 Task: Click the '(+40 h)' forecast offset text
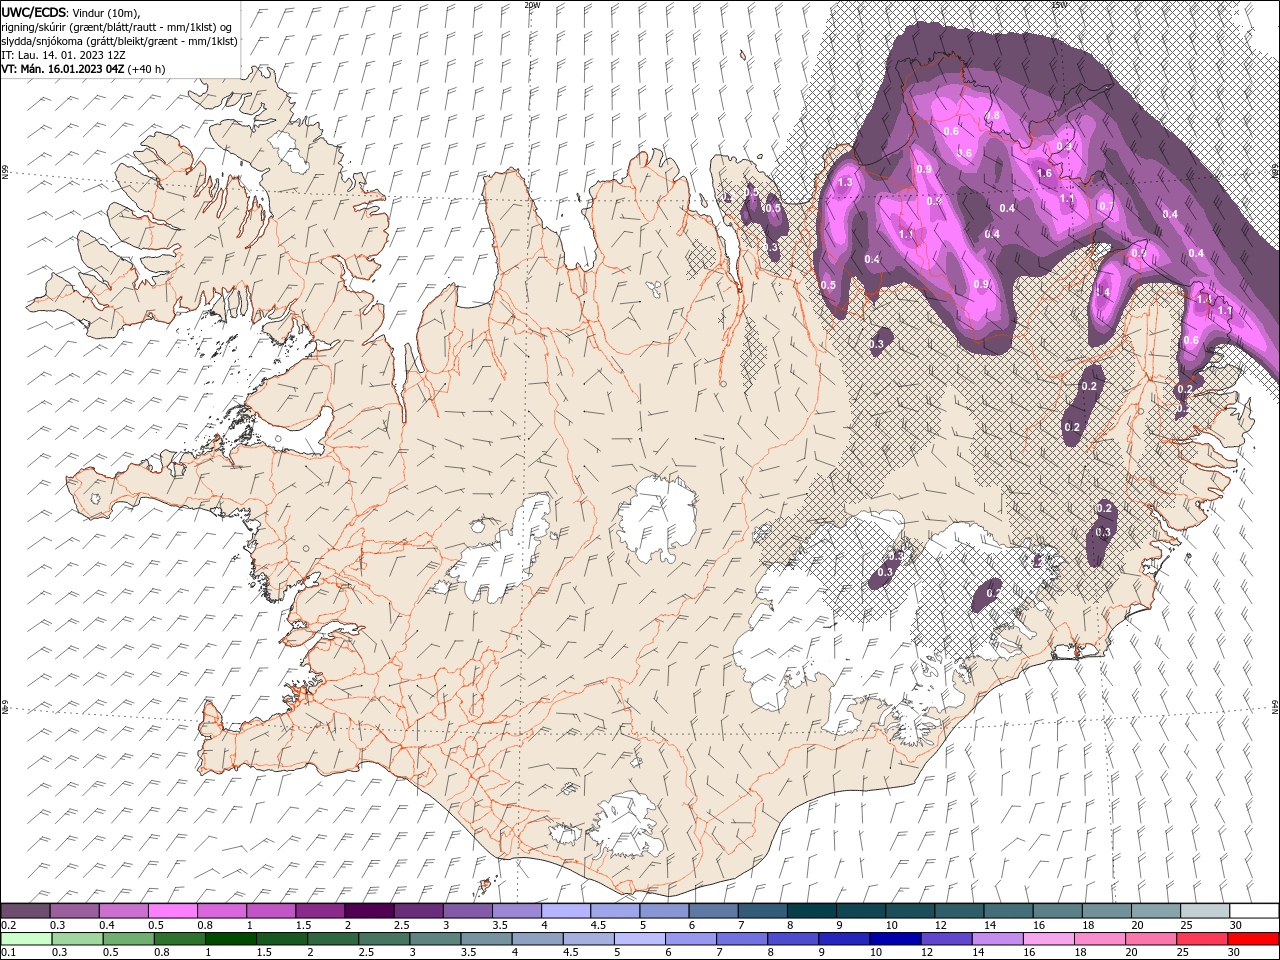tap(146, 69)
